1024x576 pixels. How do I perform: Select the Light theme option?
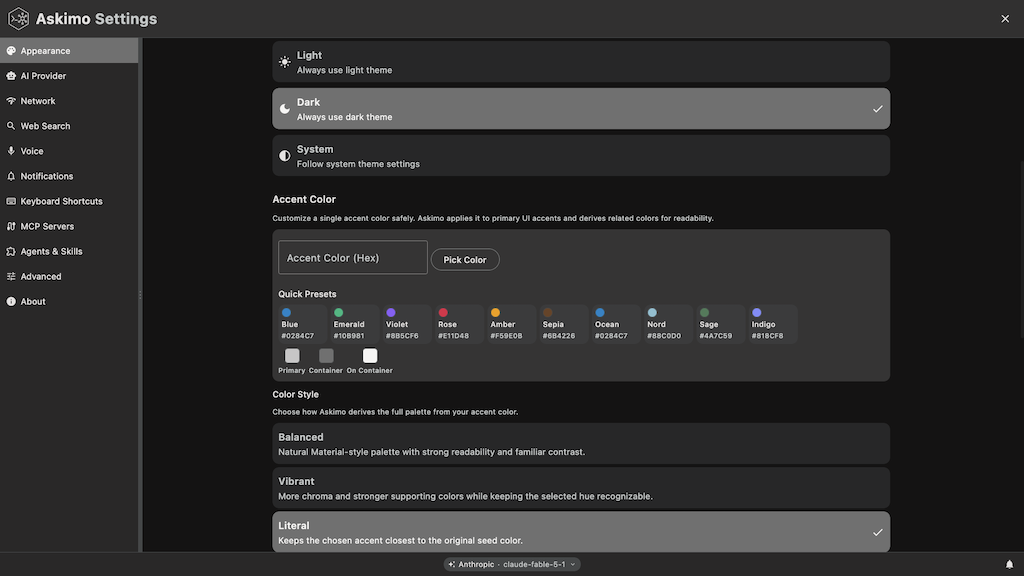pyautogui.click(x=581, y=62)
